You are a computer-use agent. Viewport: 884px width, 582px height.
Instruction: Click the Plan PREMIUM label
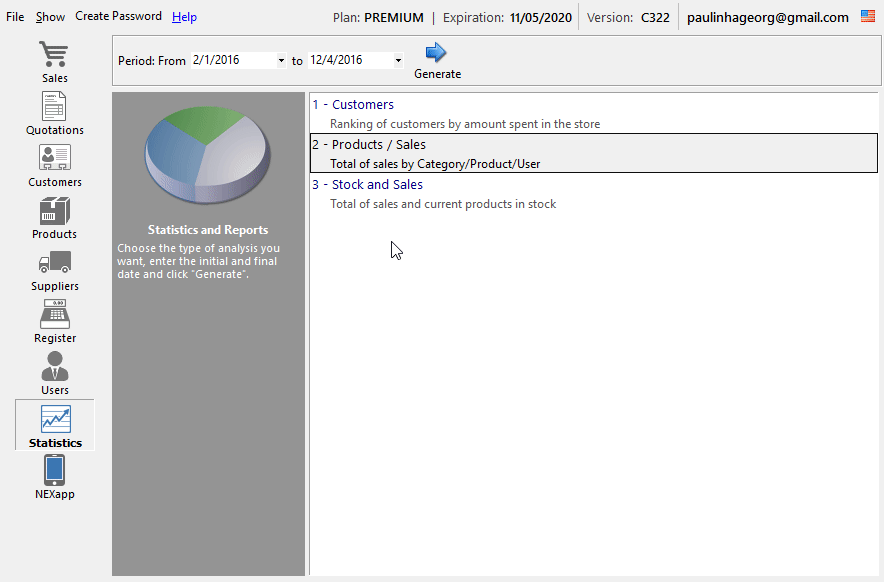coord(378,17)
